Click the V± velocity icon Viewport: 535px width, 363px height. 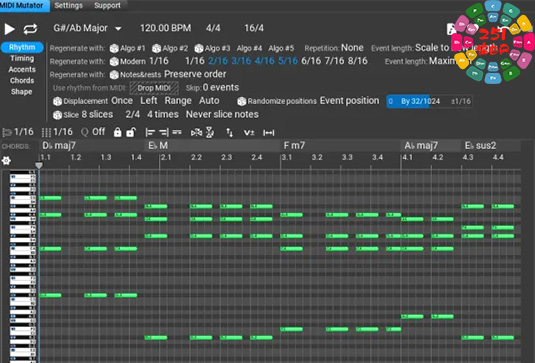249,133
